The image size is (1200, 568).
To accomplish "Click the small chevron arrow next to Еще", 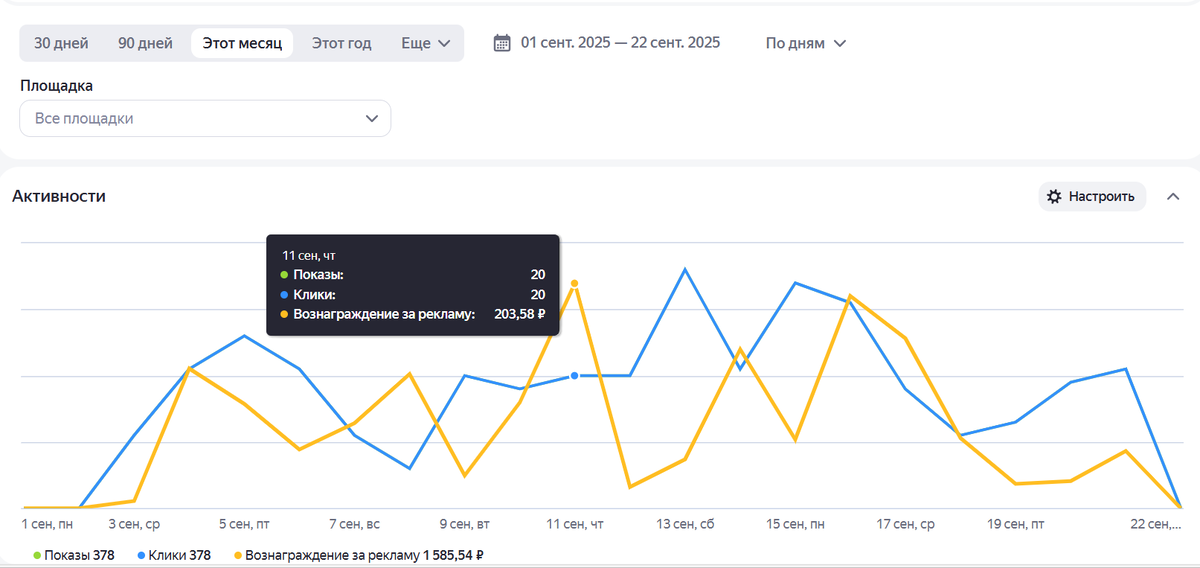I will tap(444, 43).
